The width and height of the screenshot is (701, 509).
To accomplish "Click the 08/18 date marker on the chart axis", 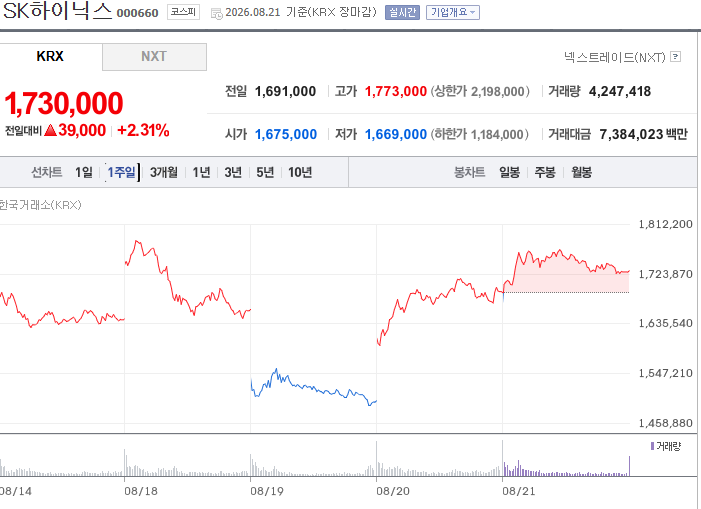I will click(x=141, y=491).
